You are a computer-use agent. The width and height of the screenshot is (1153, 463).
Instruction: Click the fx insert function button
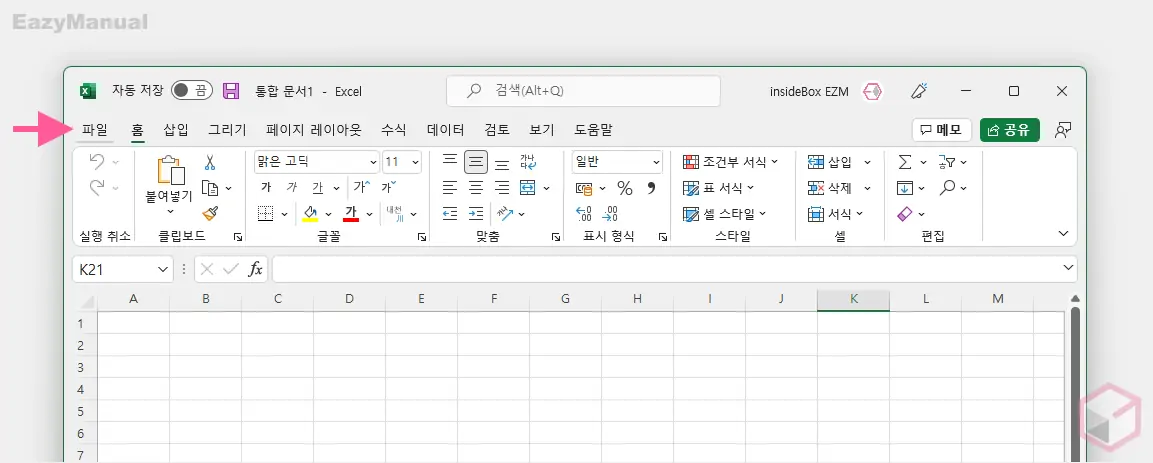(255, 270)
